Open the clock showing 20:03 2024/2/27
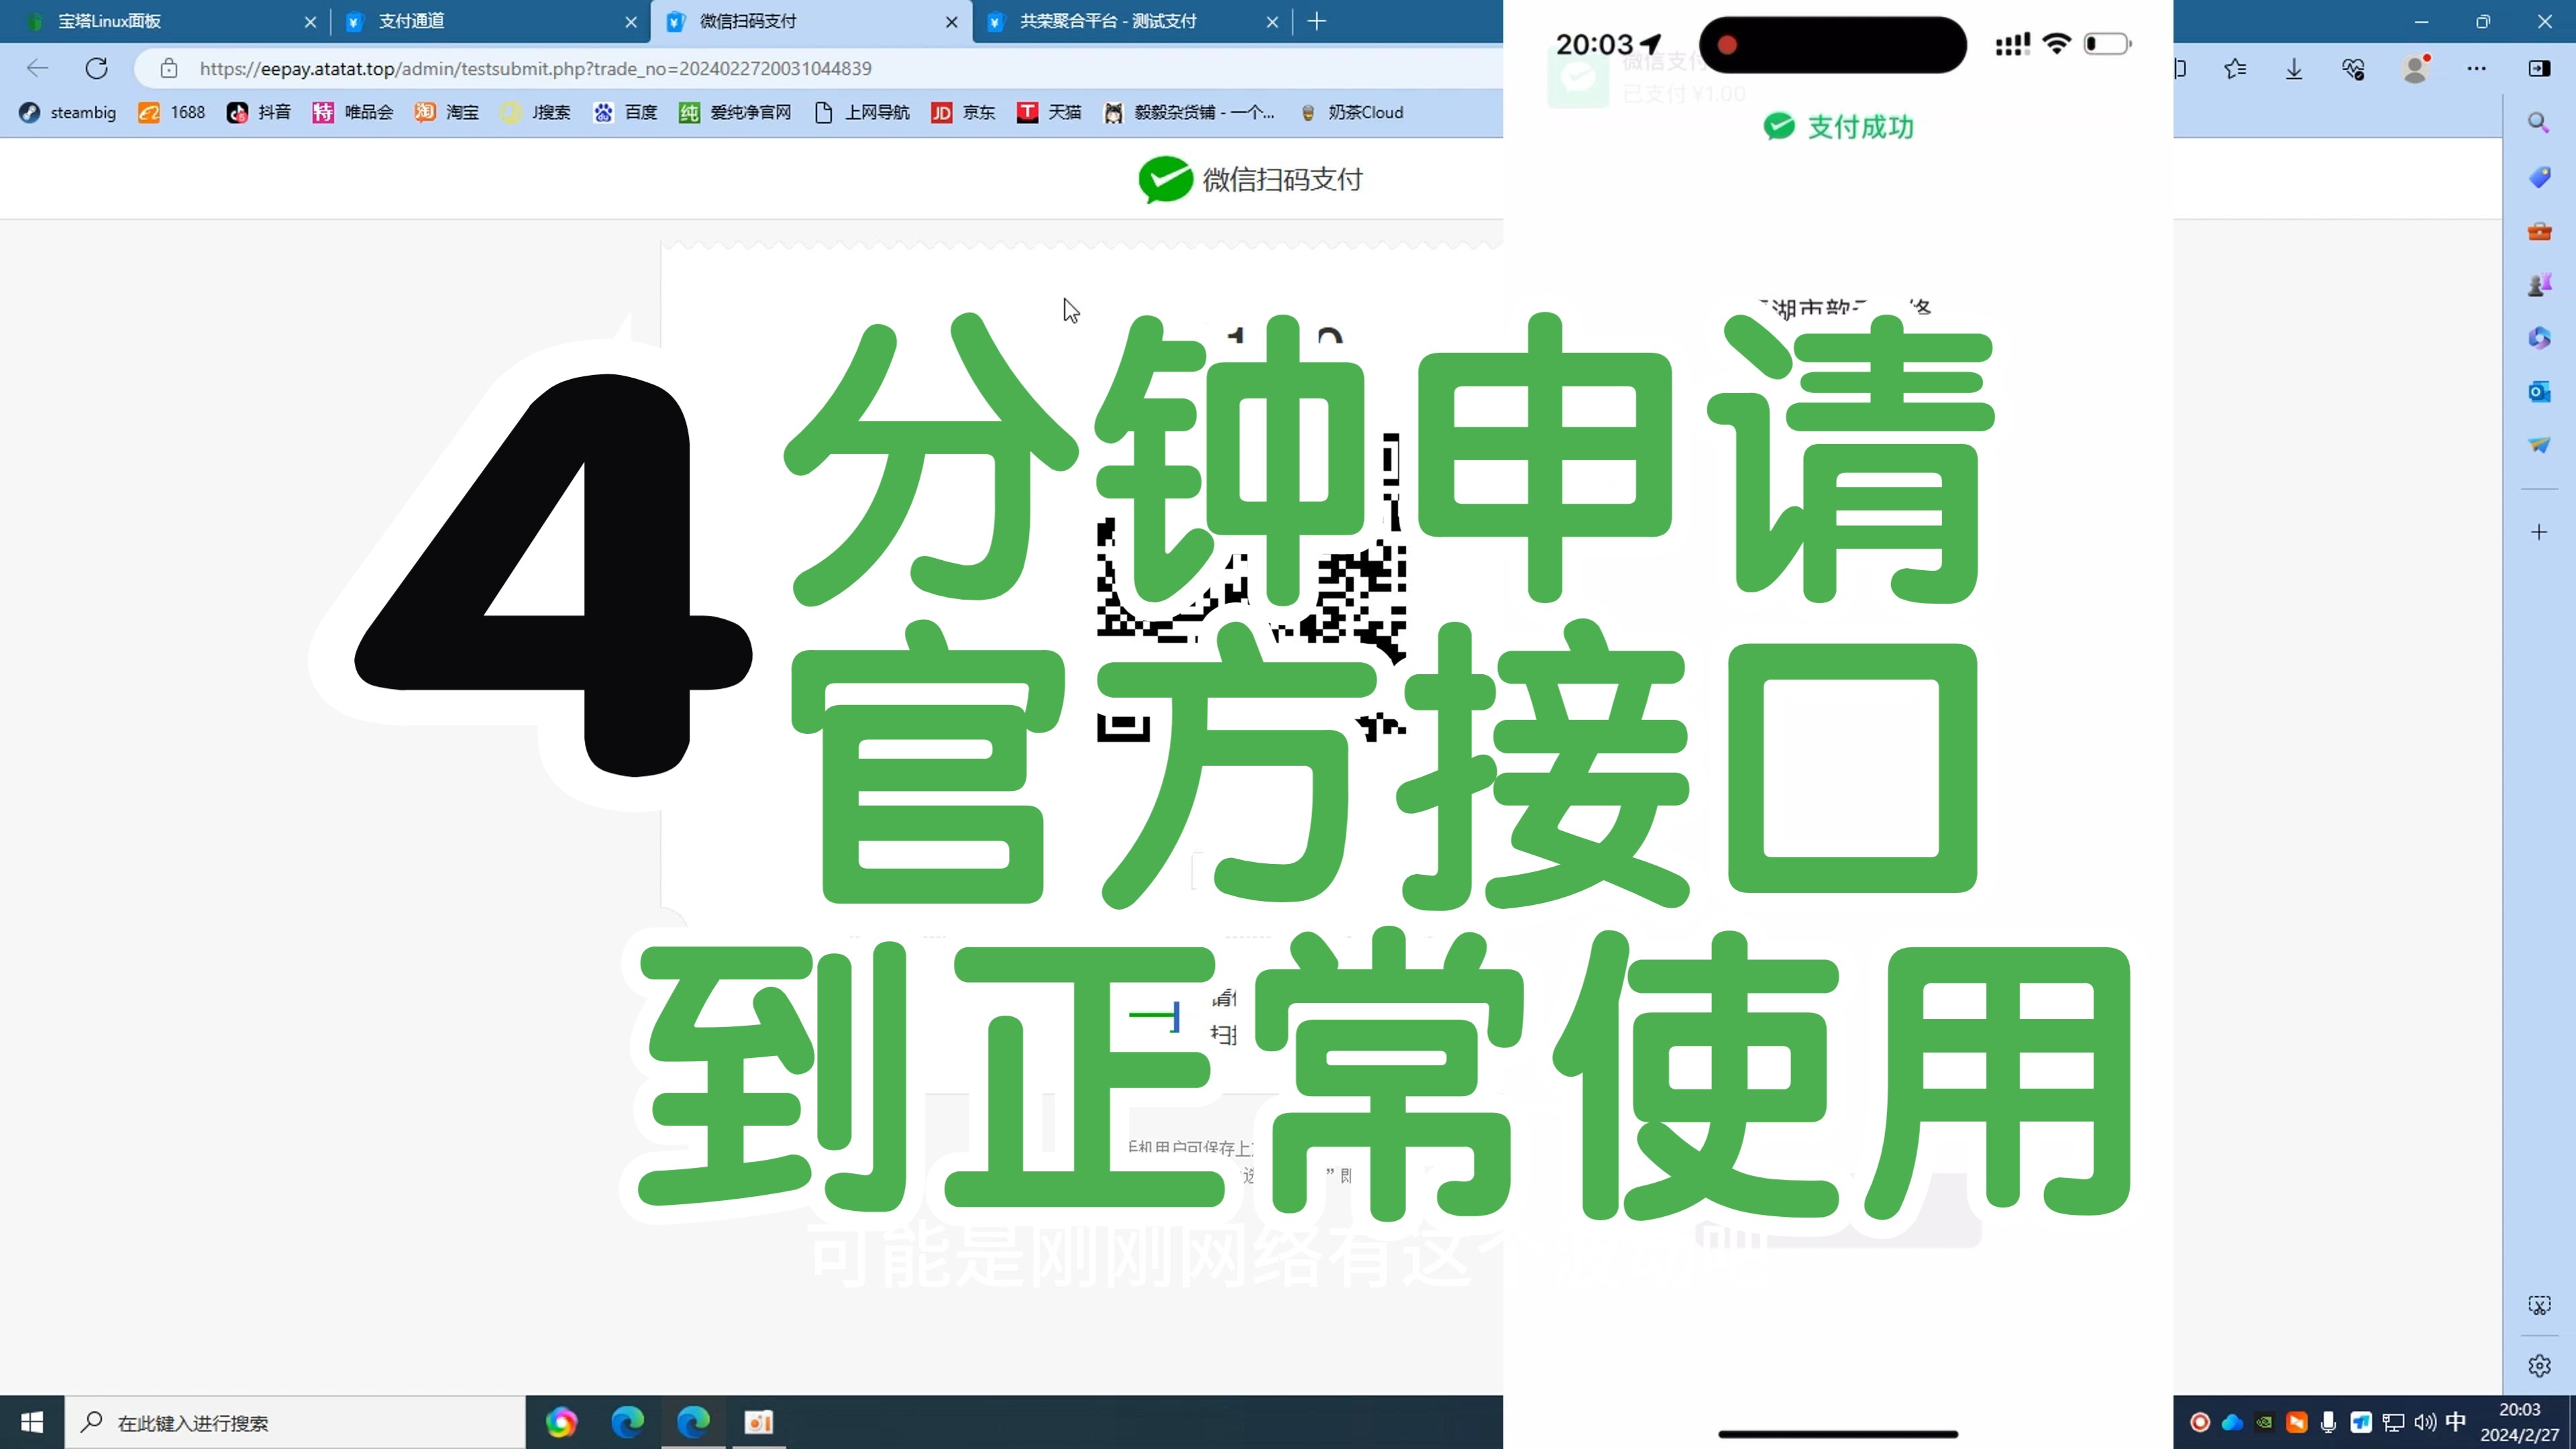Screen dimensions: 2576x1449 click(x=2520, y=1422)
